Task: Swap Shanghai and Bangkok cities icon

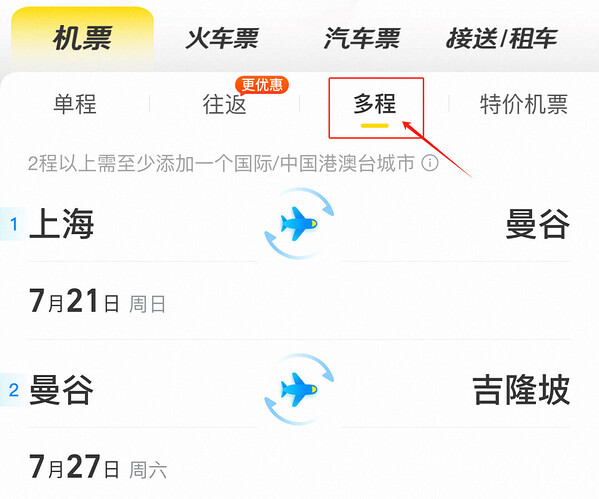Action: pos(299,224)
